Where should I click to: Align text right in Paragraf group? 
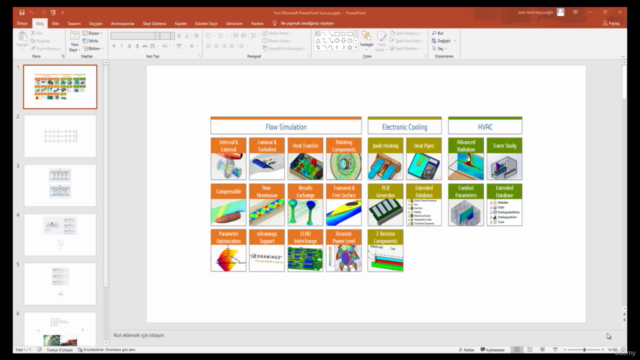click(x=224, y=47)
